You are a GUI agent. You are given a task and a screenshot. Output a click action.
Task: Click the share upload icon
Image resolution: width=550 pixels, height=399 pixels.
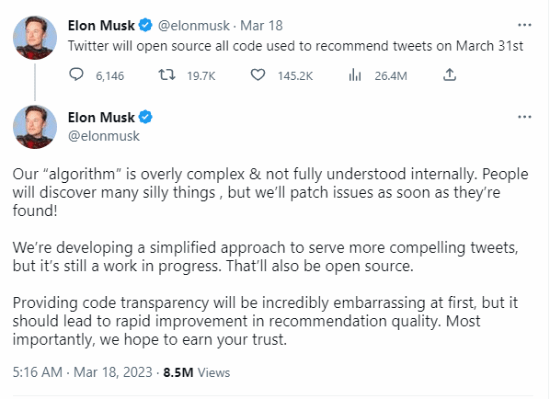coord(449,75)
